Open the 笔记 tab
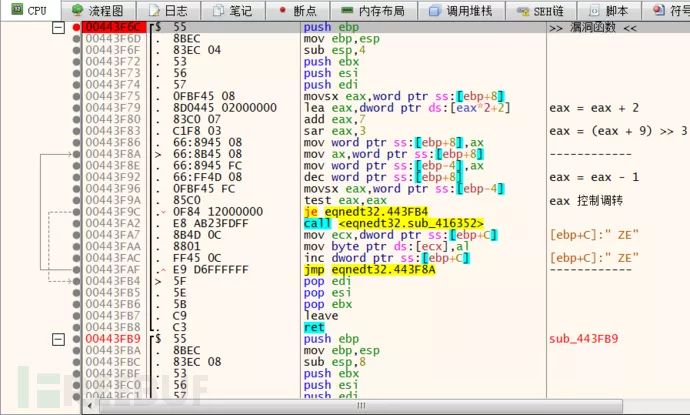690x415 pixels. click(233, 11)
